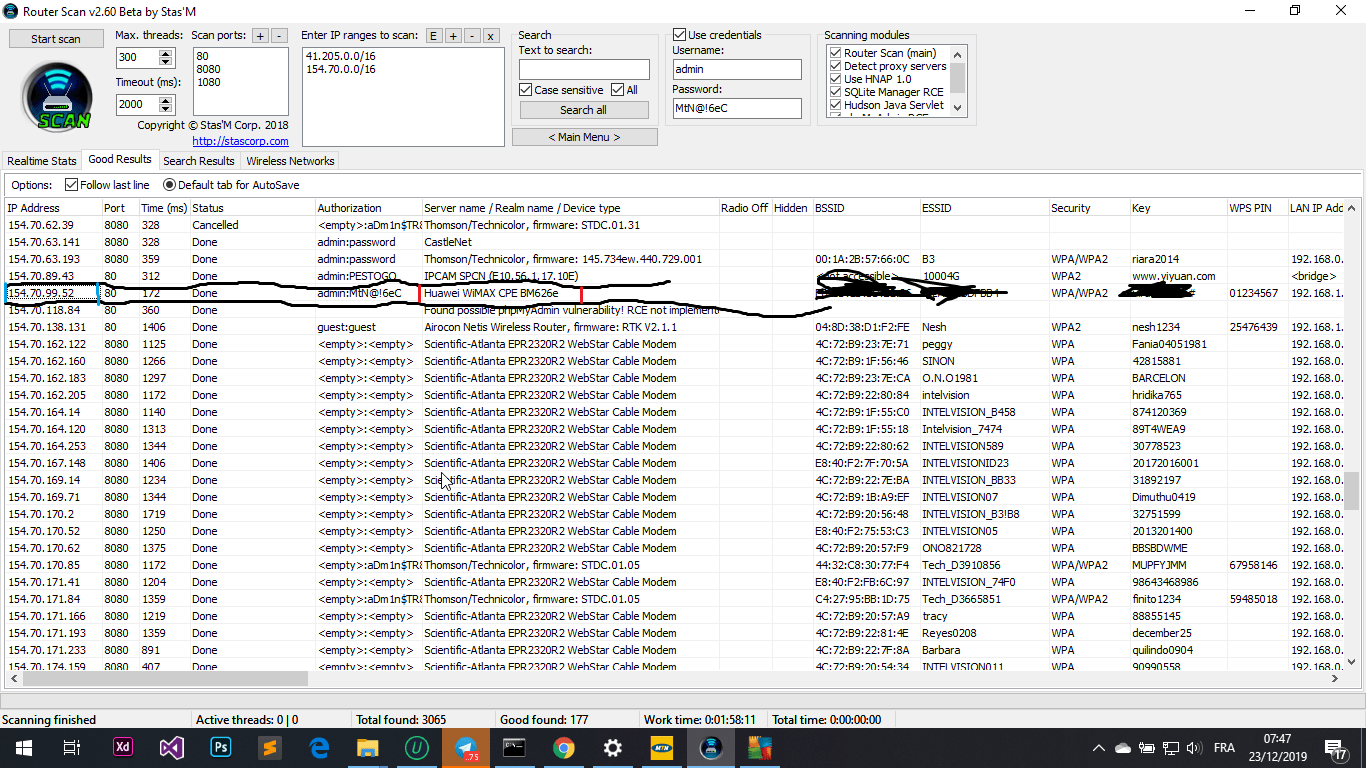Click the results table vertical scrollbar
Viewport: 1366px width, 768px height.
[x=1352, y=491]
